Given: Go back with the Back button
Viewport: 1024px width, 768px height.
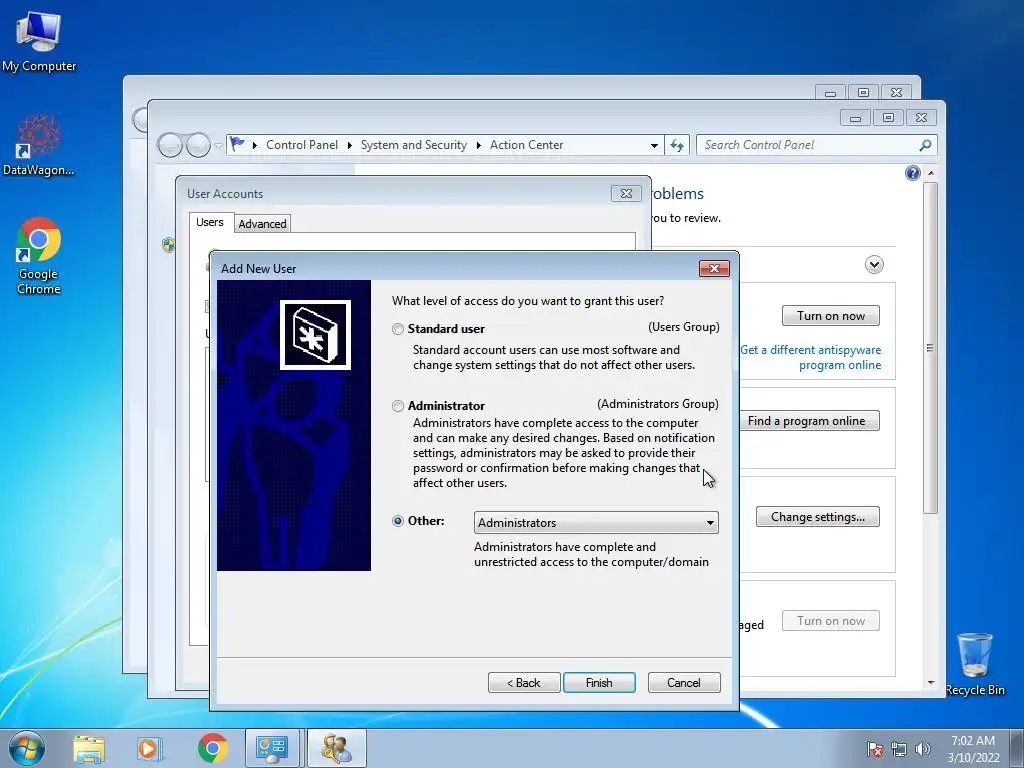Looking at the screenshot, I should point(524,682).
